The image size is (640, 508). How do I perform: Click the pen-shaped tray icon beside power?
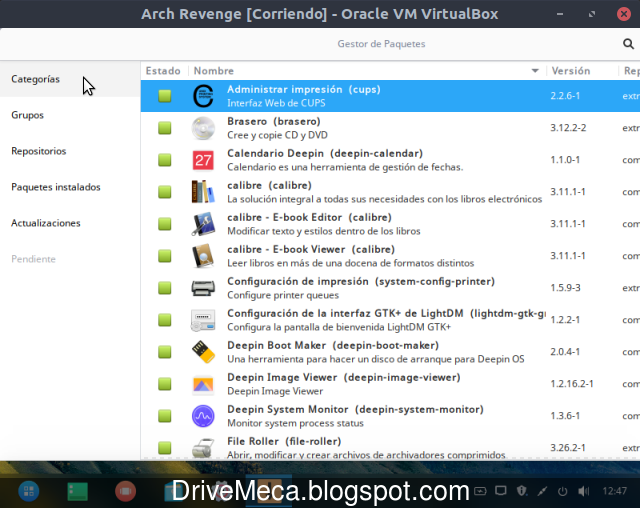pyautogui.click(x=542, y=491)
